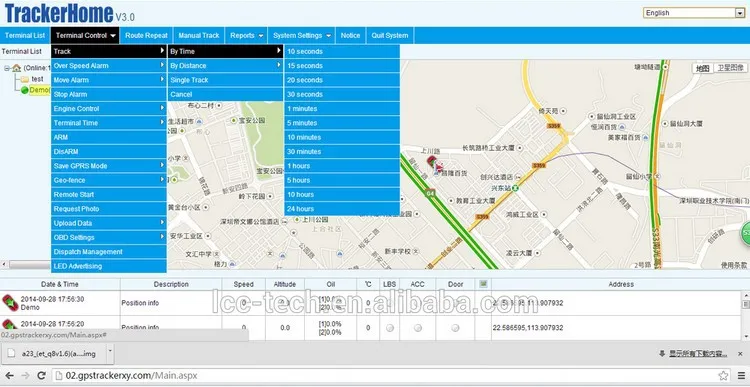The image size is (750, 387).
Task: Select 30 minutes interval
Action: tap(342, 152)
